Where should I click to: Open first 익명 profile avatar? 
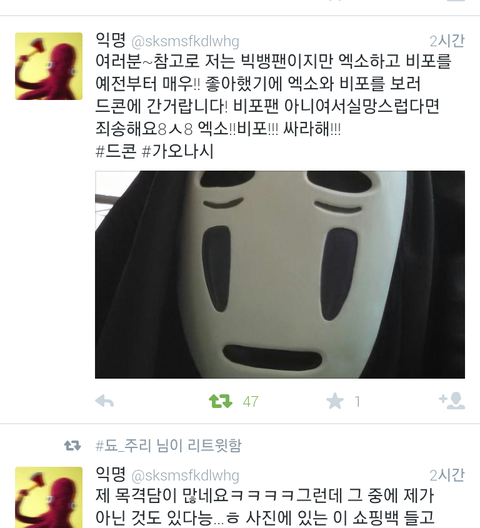[49, 66]
